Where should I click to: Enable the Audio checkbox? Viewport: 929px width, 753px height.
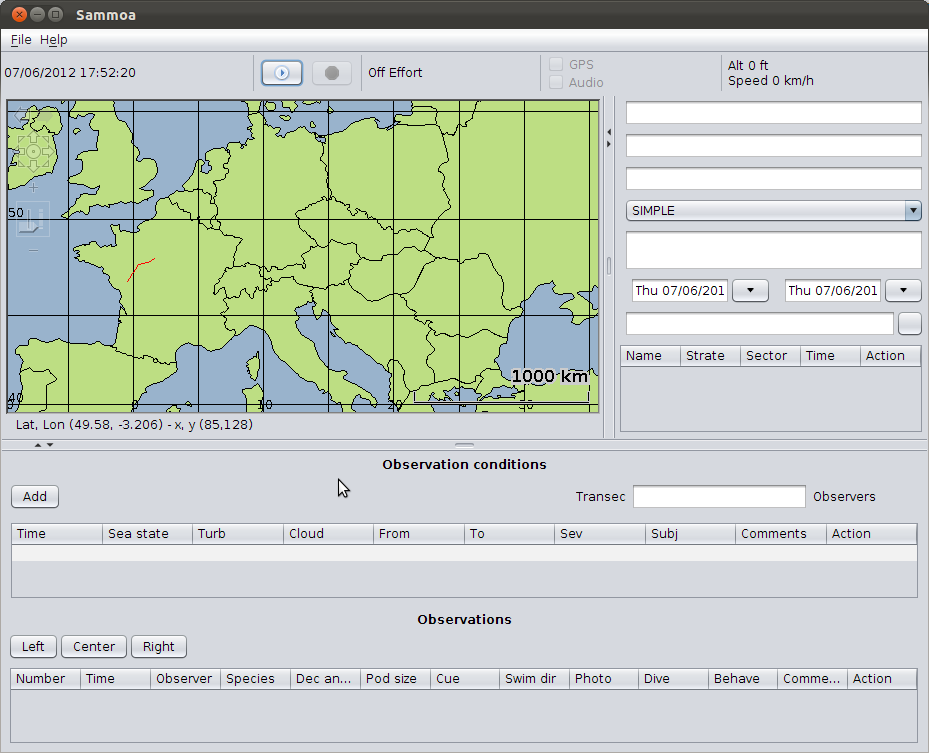pyautogui.click(x=556, y=82)
